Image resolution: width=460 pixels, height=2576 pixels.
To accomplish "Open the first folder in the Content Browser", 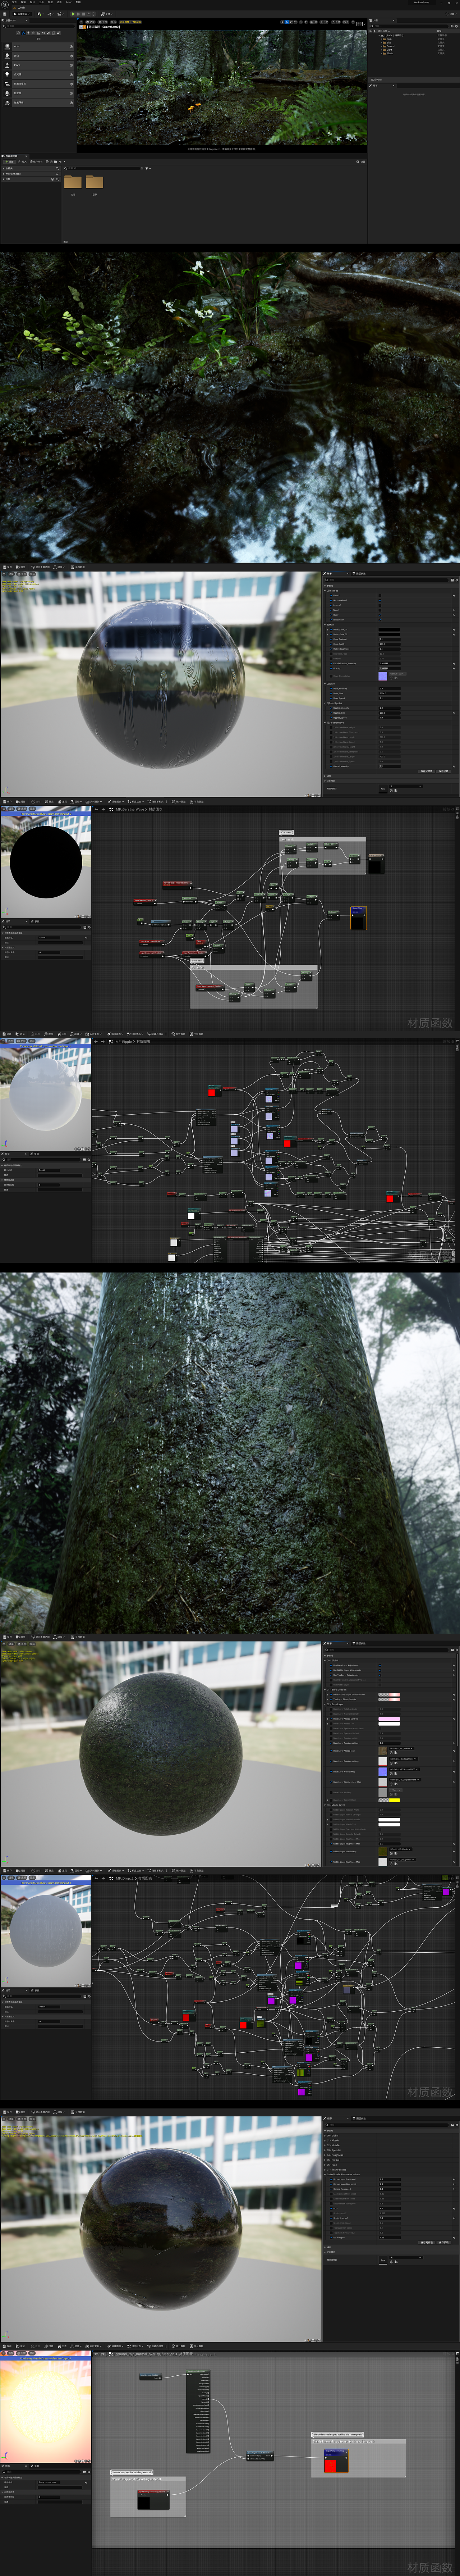I will click(73, 182).
